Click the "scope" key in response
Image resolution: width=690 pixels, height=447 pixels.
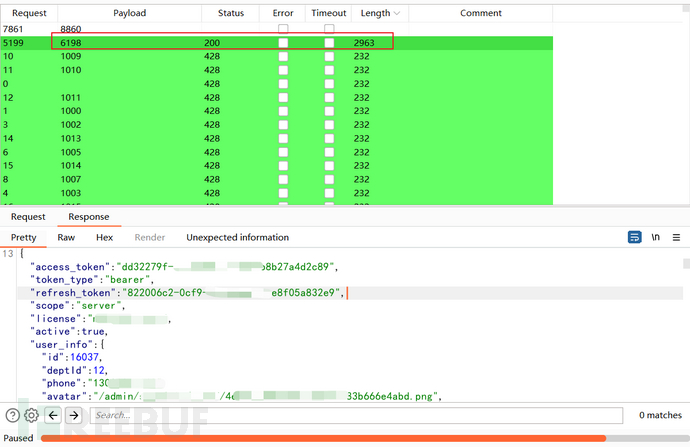coord(50,306)
